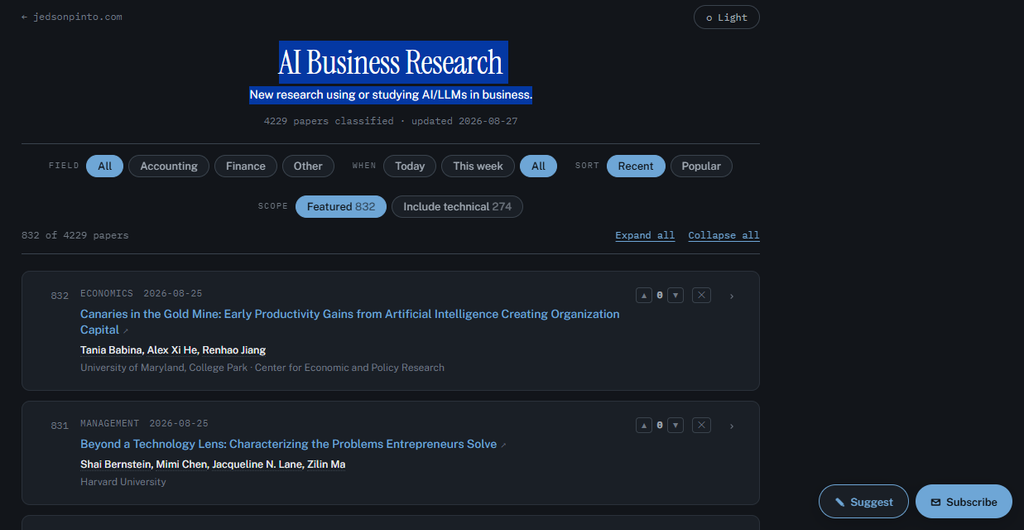Click Expand all link
The width and height of the screenshot is (1024, 530).
tap(645, 235)
